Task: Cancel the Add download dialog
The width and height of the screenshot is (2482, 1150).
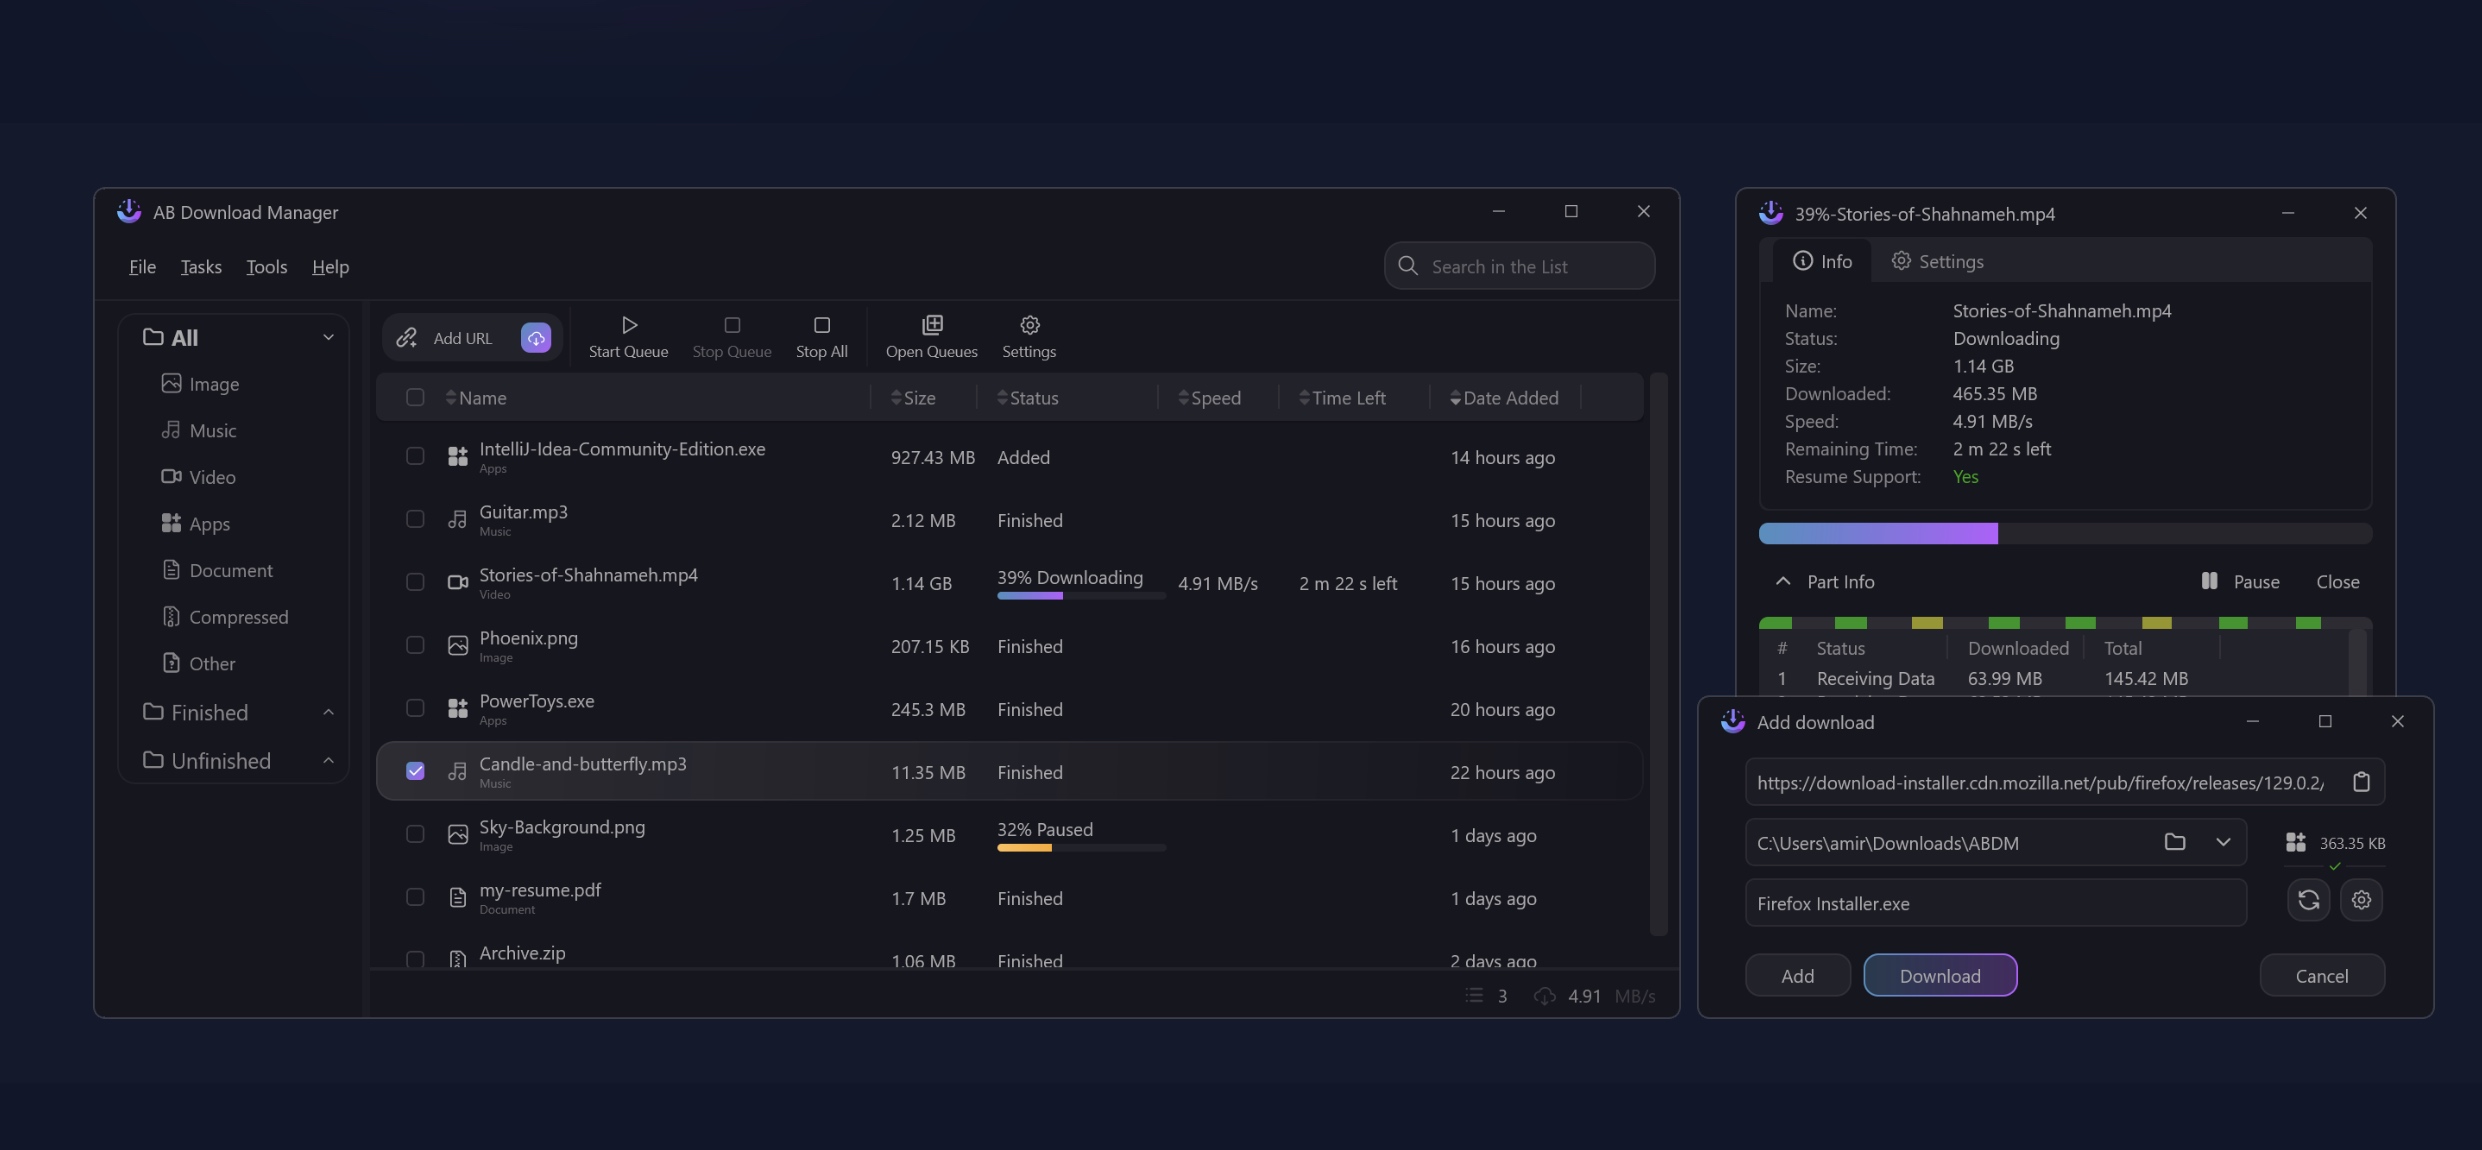Action: point(2322,975)
